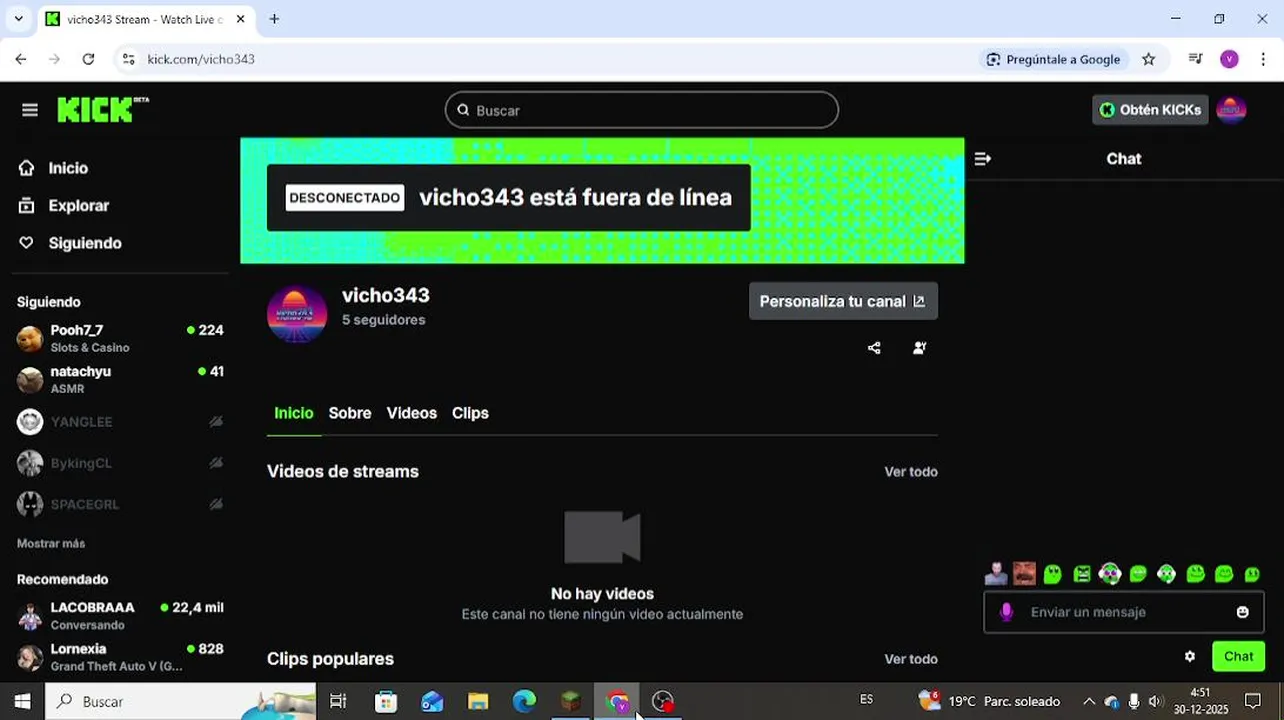Bookmark this page with star icon
1284x720 pixels.
tap(1148, 59)
